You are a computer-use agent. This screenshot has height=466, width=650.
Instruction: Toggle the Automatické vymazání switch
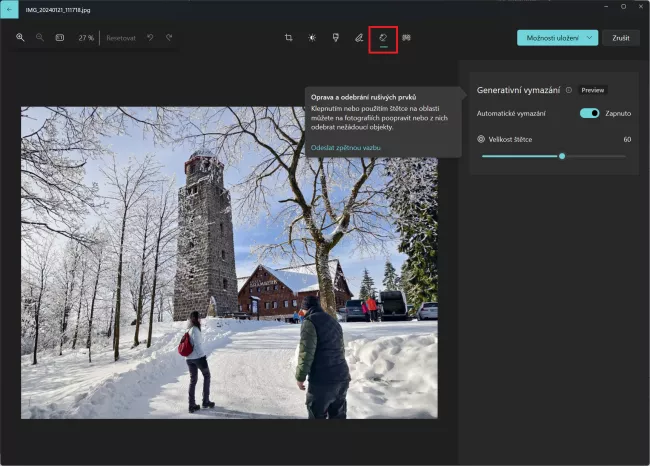coord(589,114)
